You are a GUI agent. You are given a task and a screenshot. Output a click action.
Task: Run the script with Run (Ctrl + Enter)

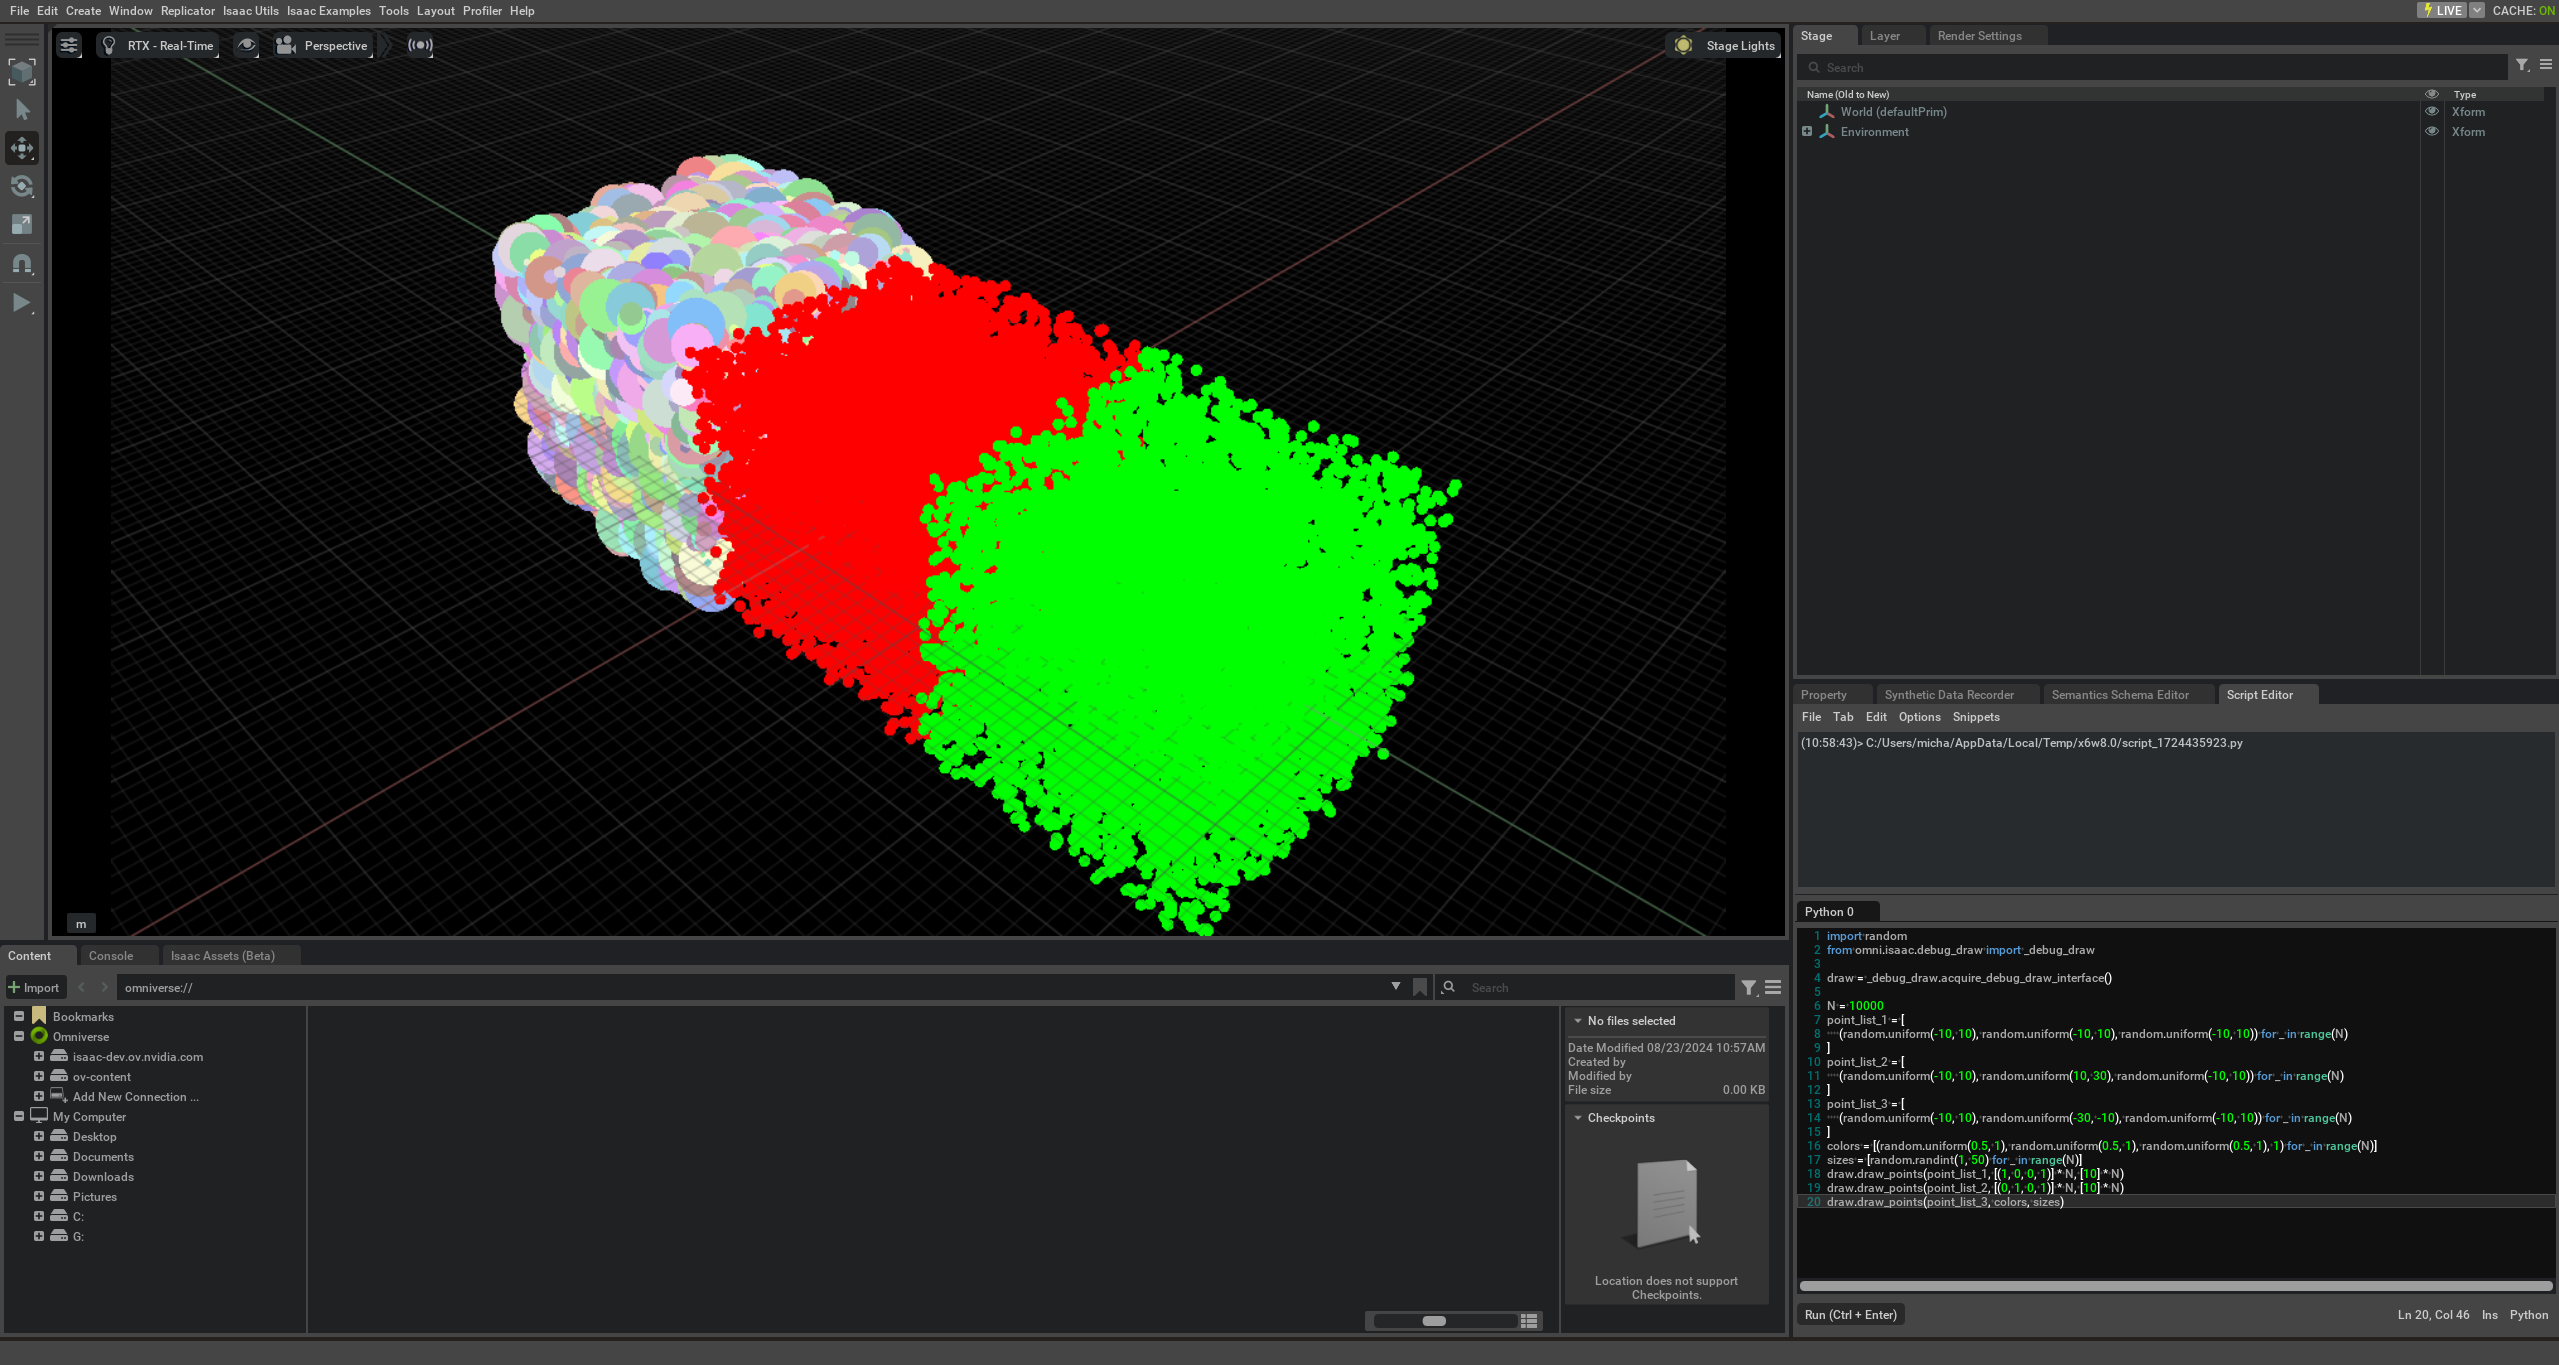pyautogui.click(x=1850, y=1314)
